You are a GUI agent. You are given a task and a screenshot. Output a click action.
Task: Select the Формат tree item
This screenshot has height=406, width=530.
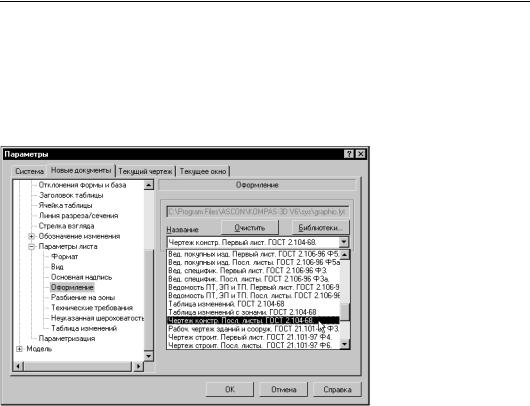click(x=64, y=257)
